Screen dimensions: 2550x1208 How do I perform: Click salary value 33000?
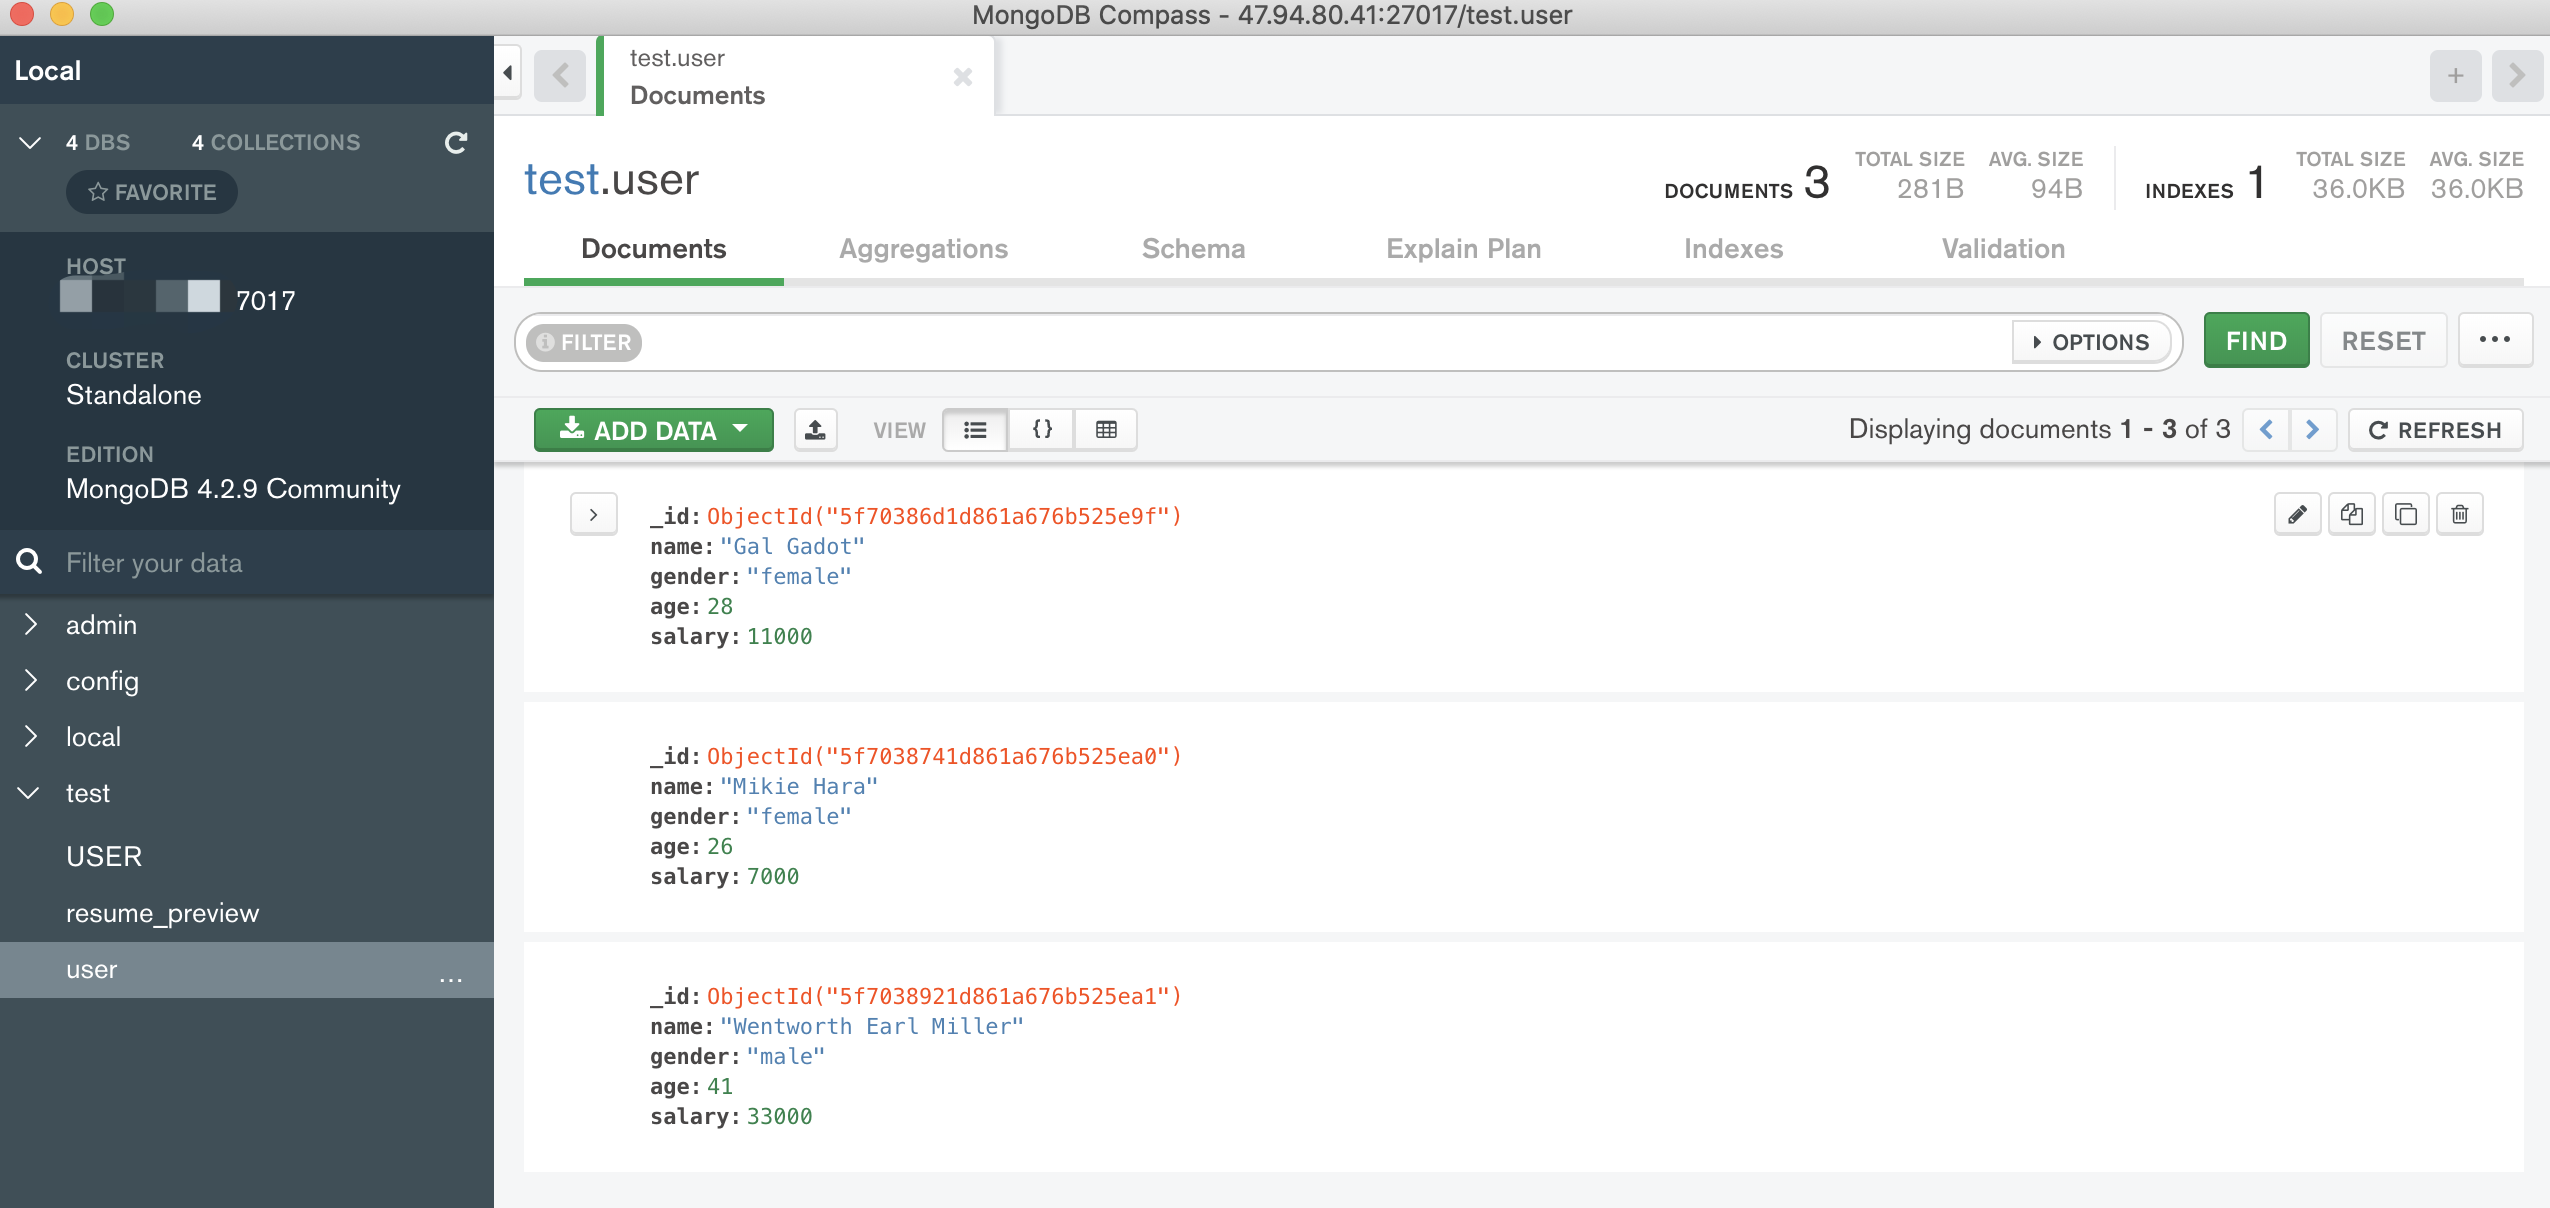pyautogui.click(x=780, y=1117)
